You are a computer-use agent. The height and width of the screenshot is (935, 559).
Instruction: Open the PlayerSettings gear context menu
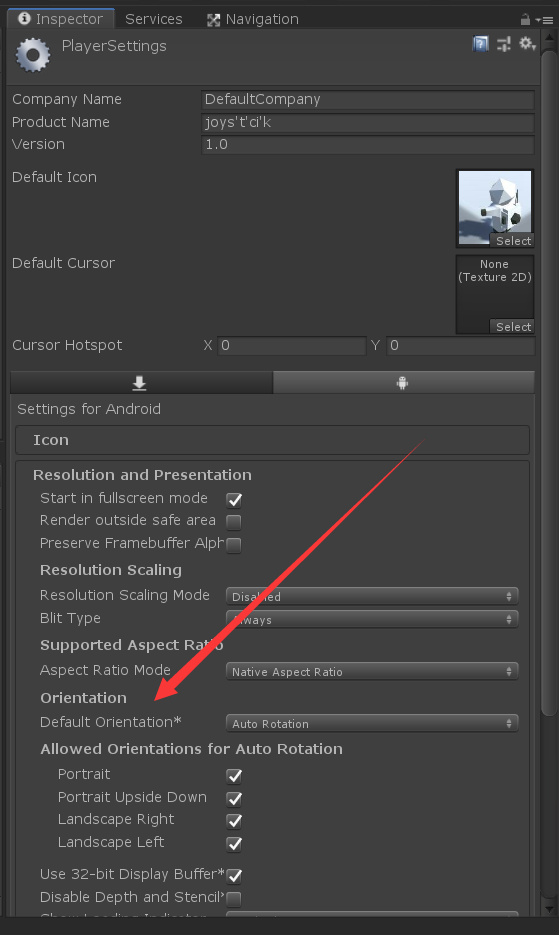pos(527,44)
